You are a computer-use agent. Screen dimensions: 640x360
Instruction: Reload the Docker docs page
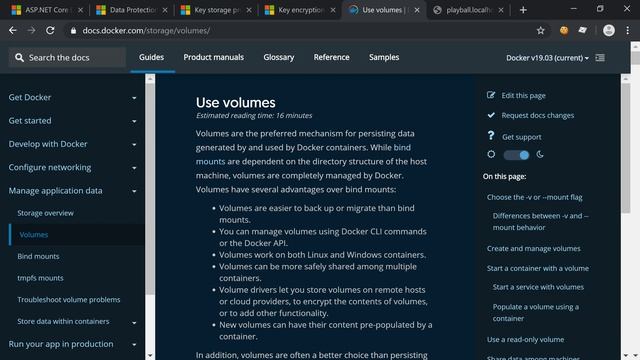[50, 31]
